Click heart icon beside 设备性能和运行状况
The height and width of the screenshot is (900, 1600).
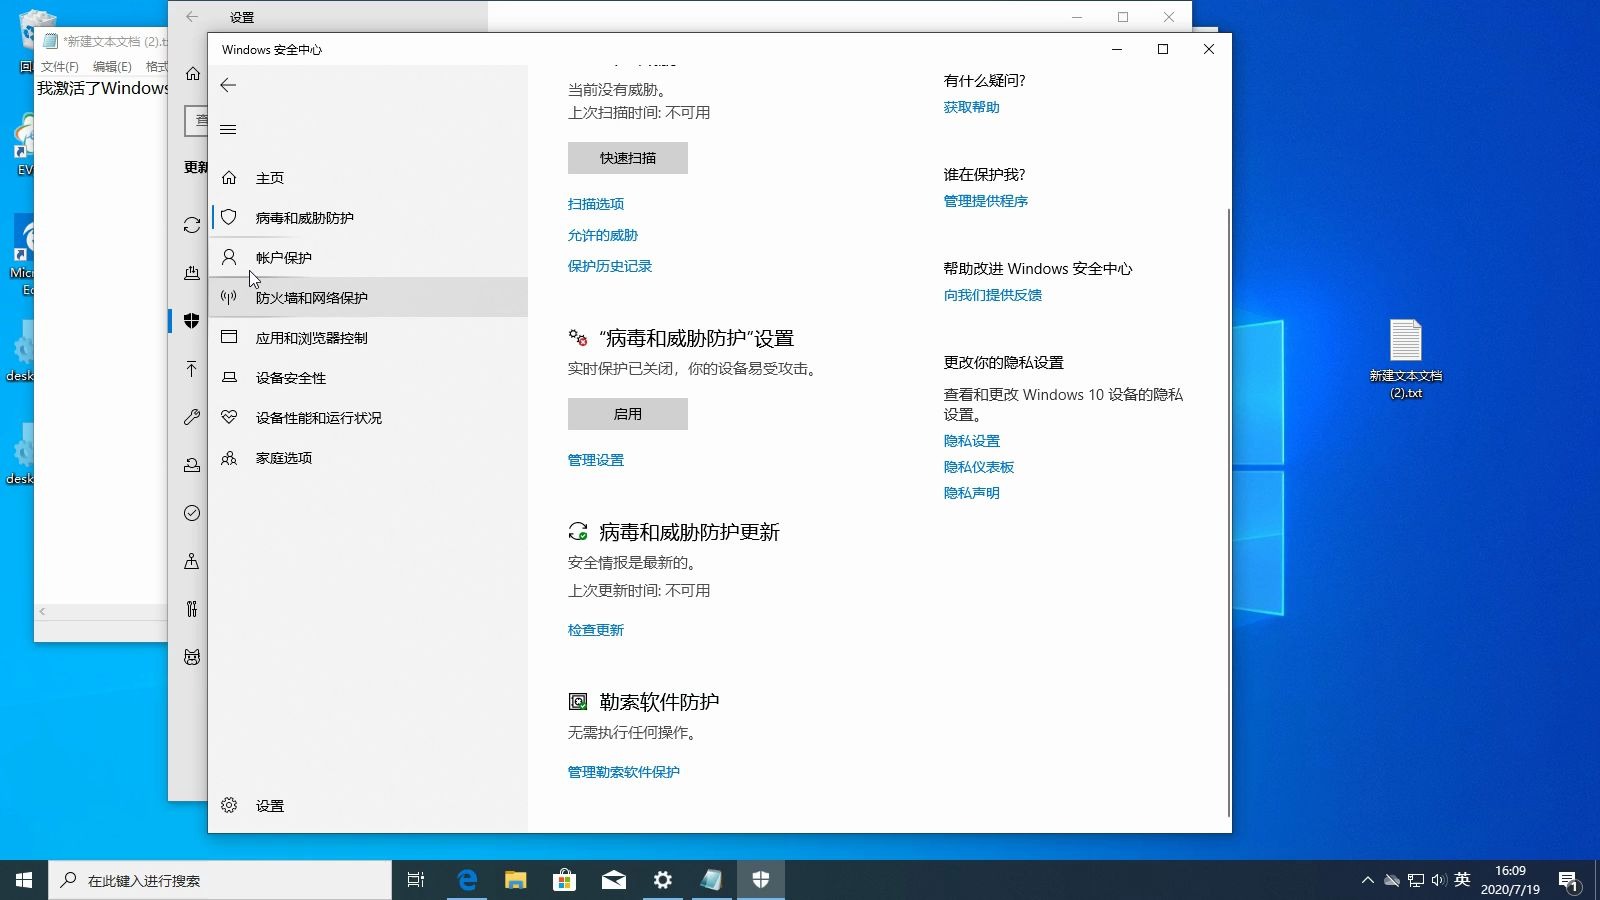229,417
